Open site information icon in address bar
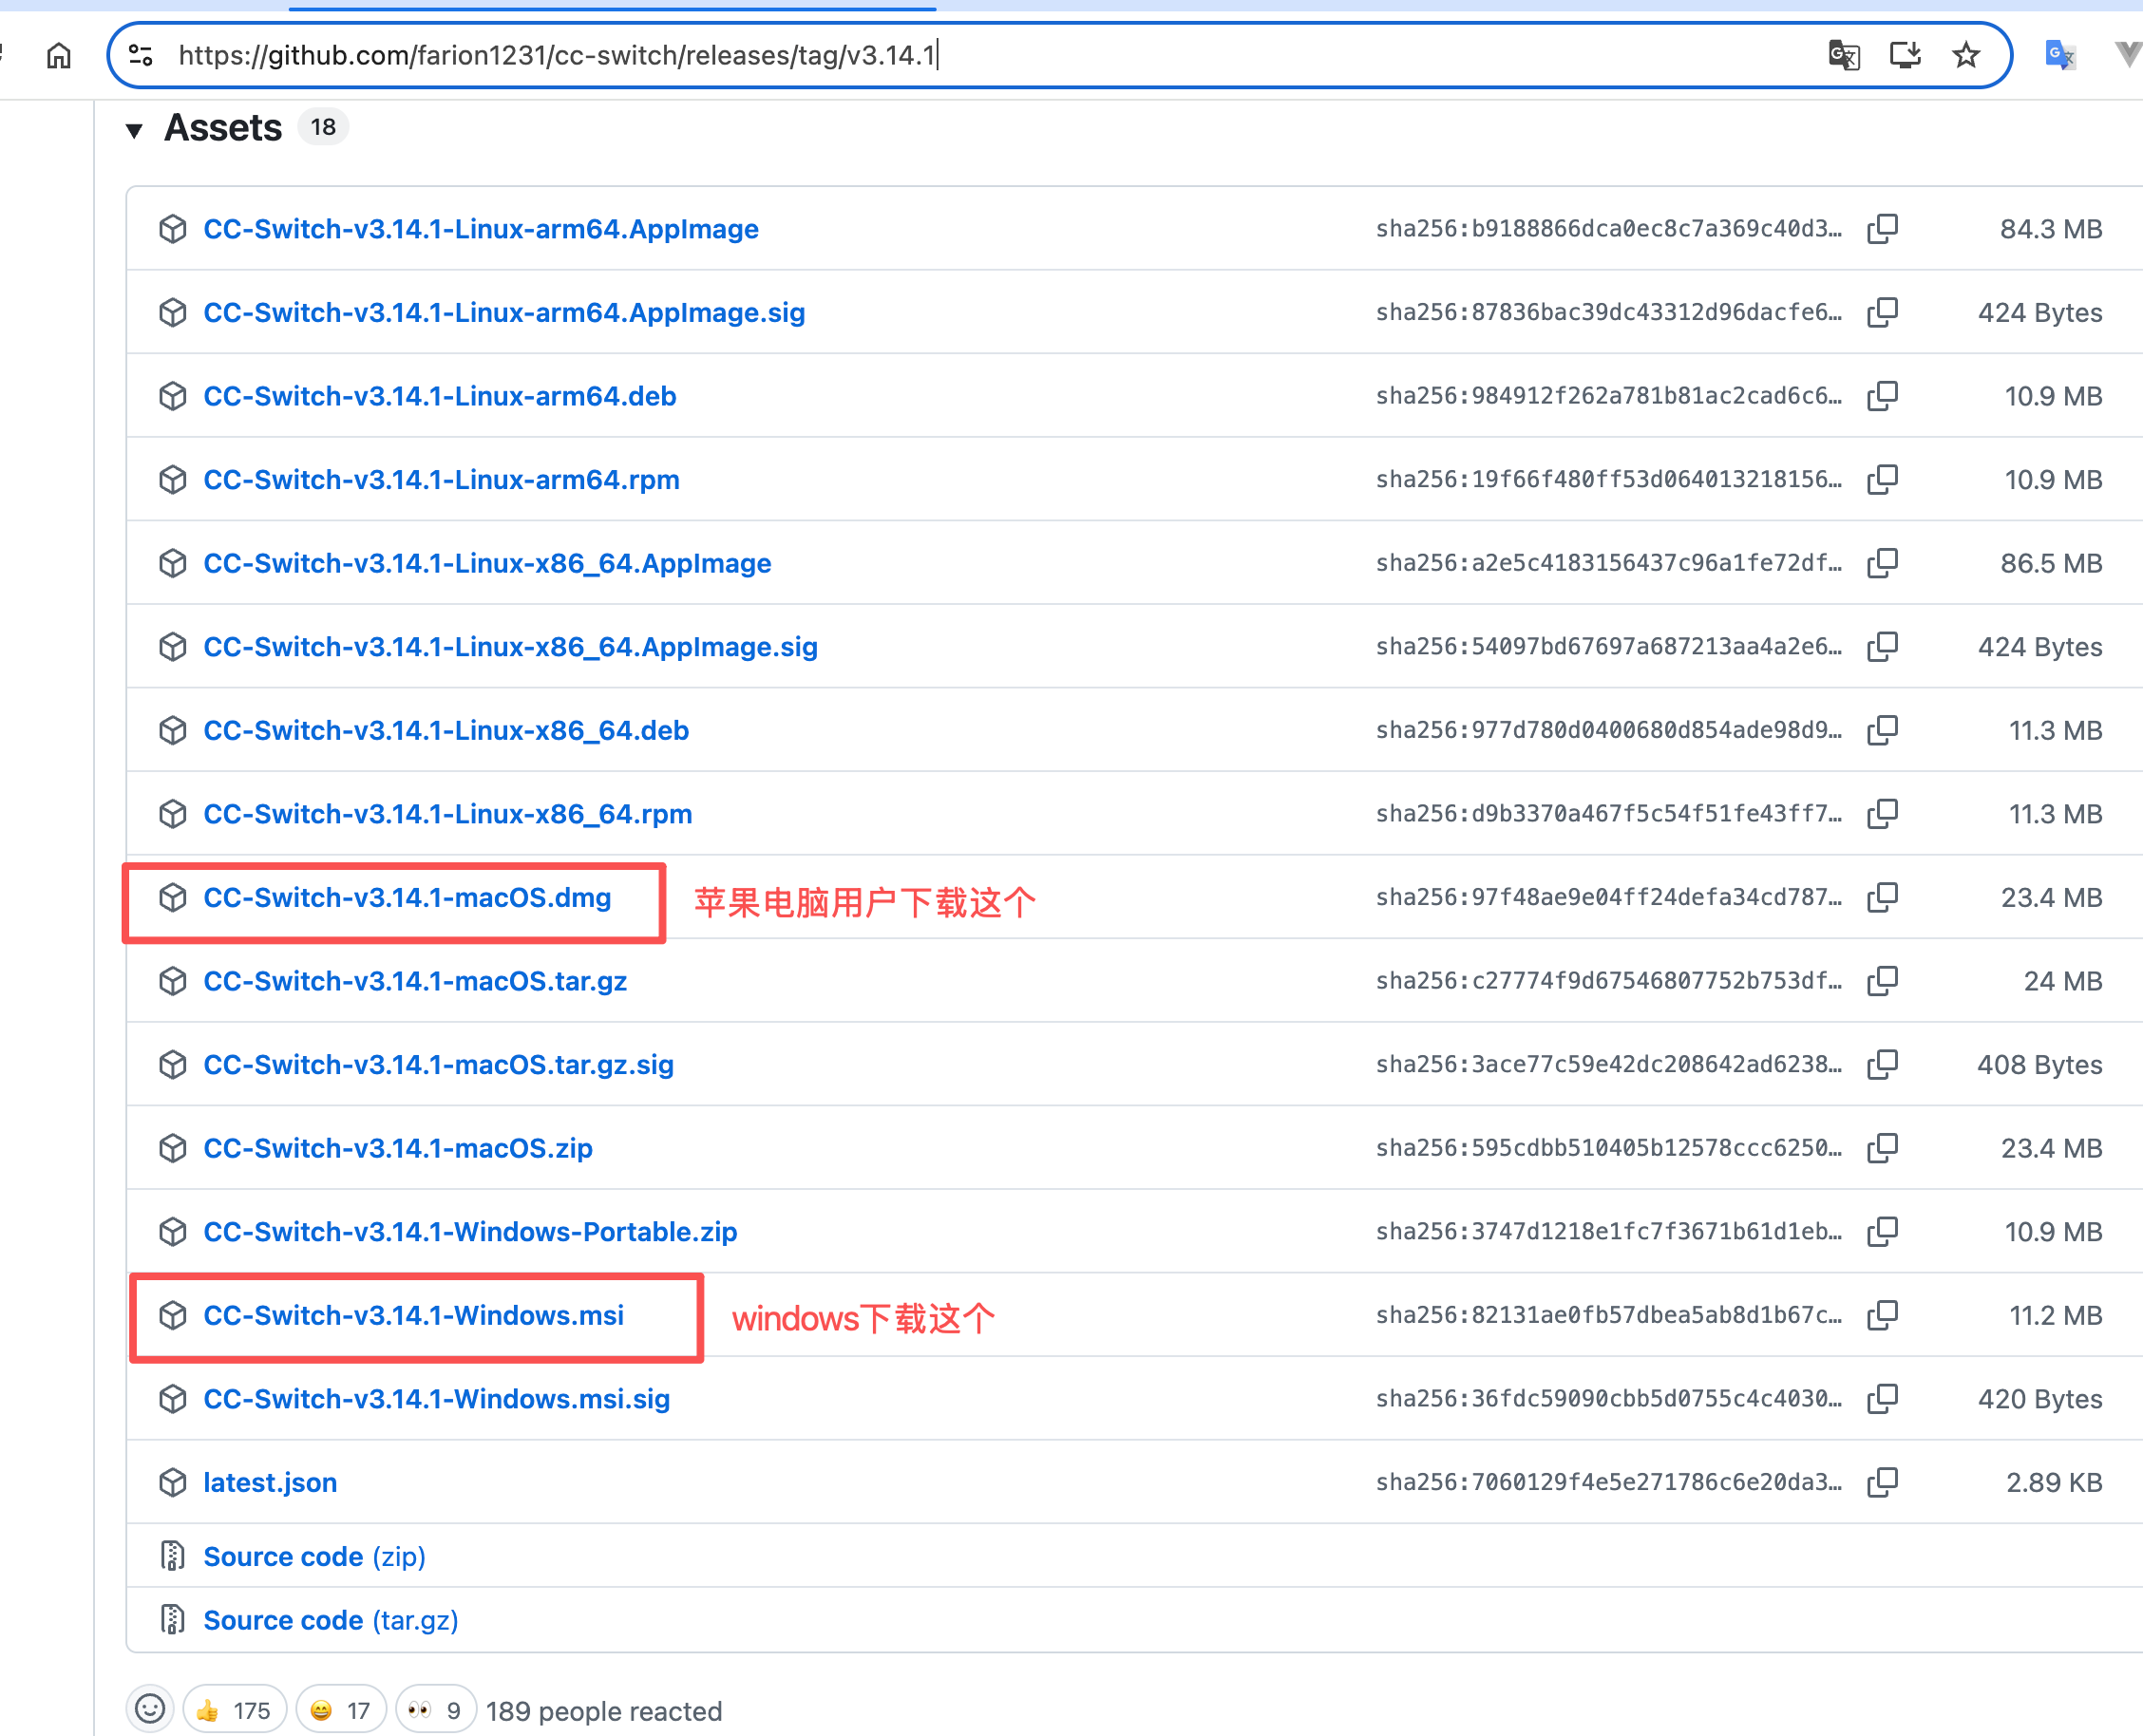 tap(141, 55)
